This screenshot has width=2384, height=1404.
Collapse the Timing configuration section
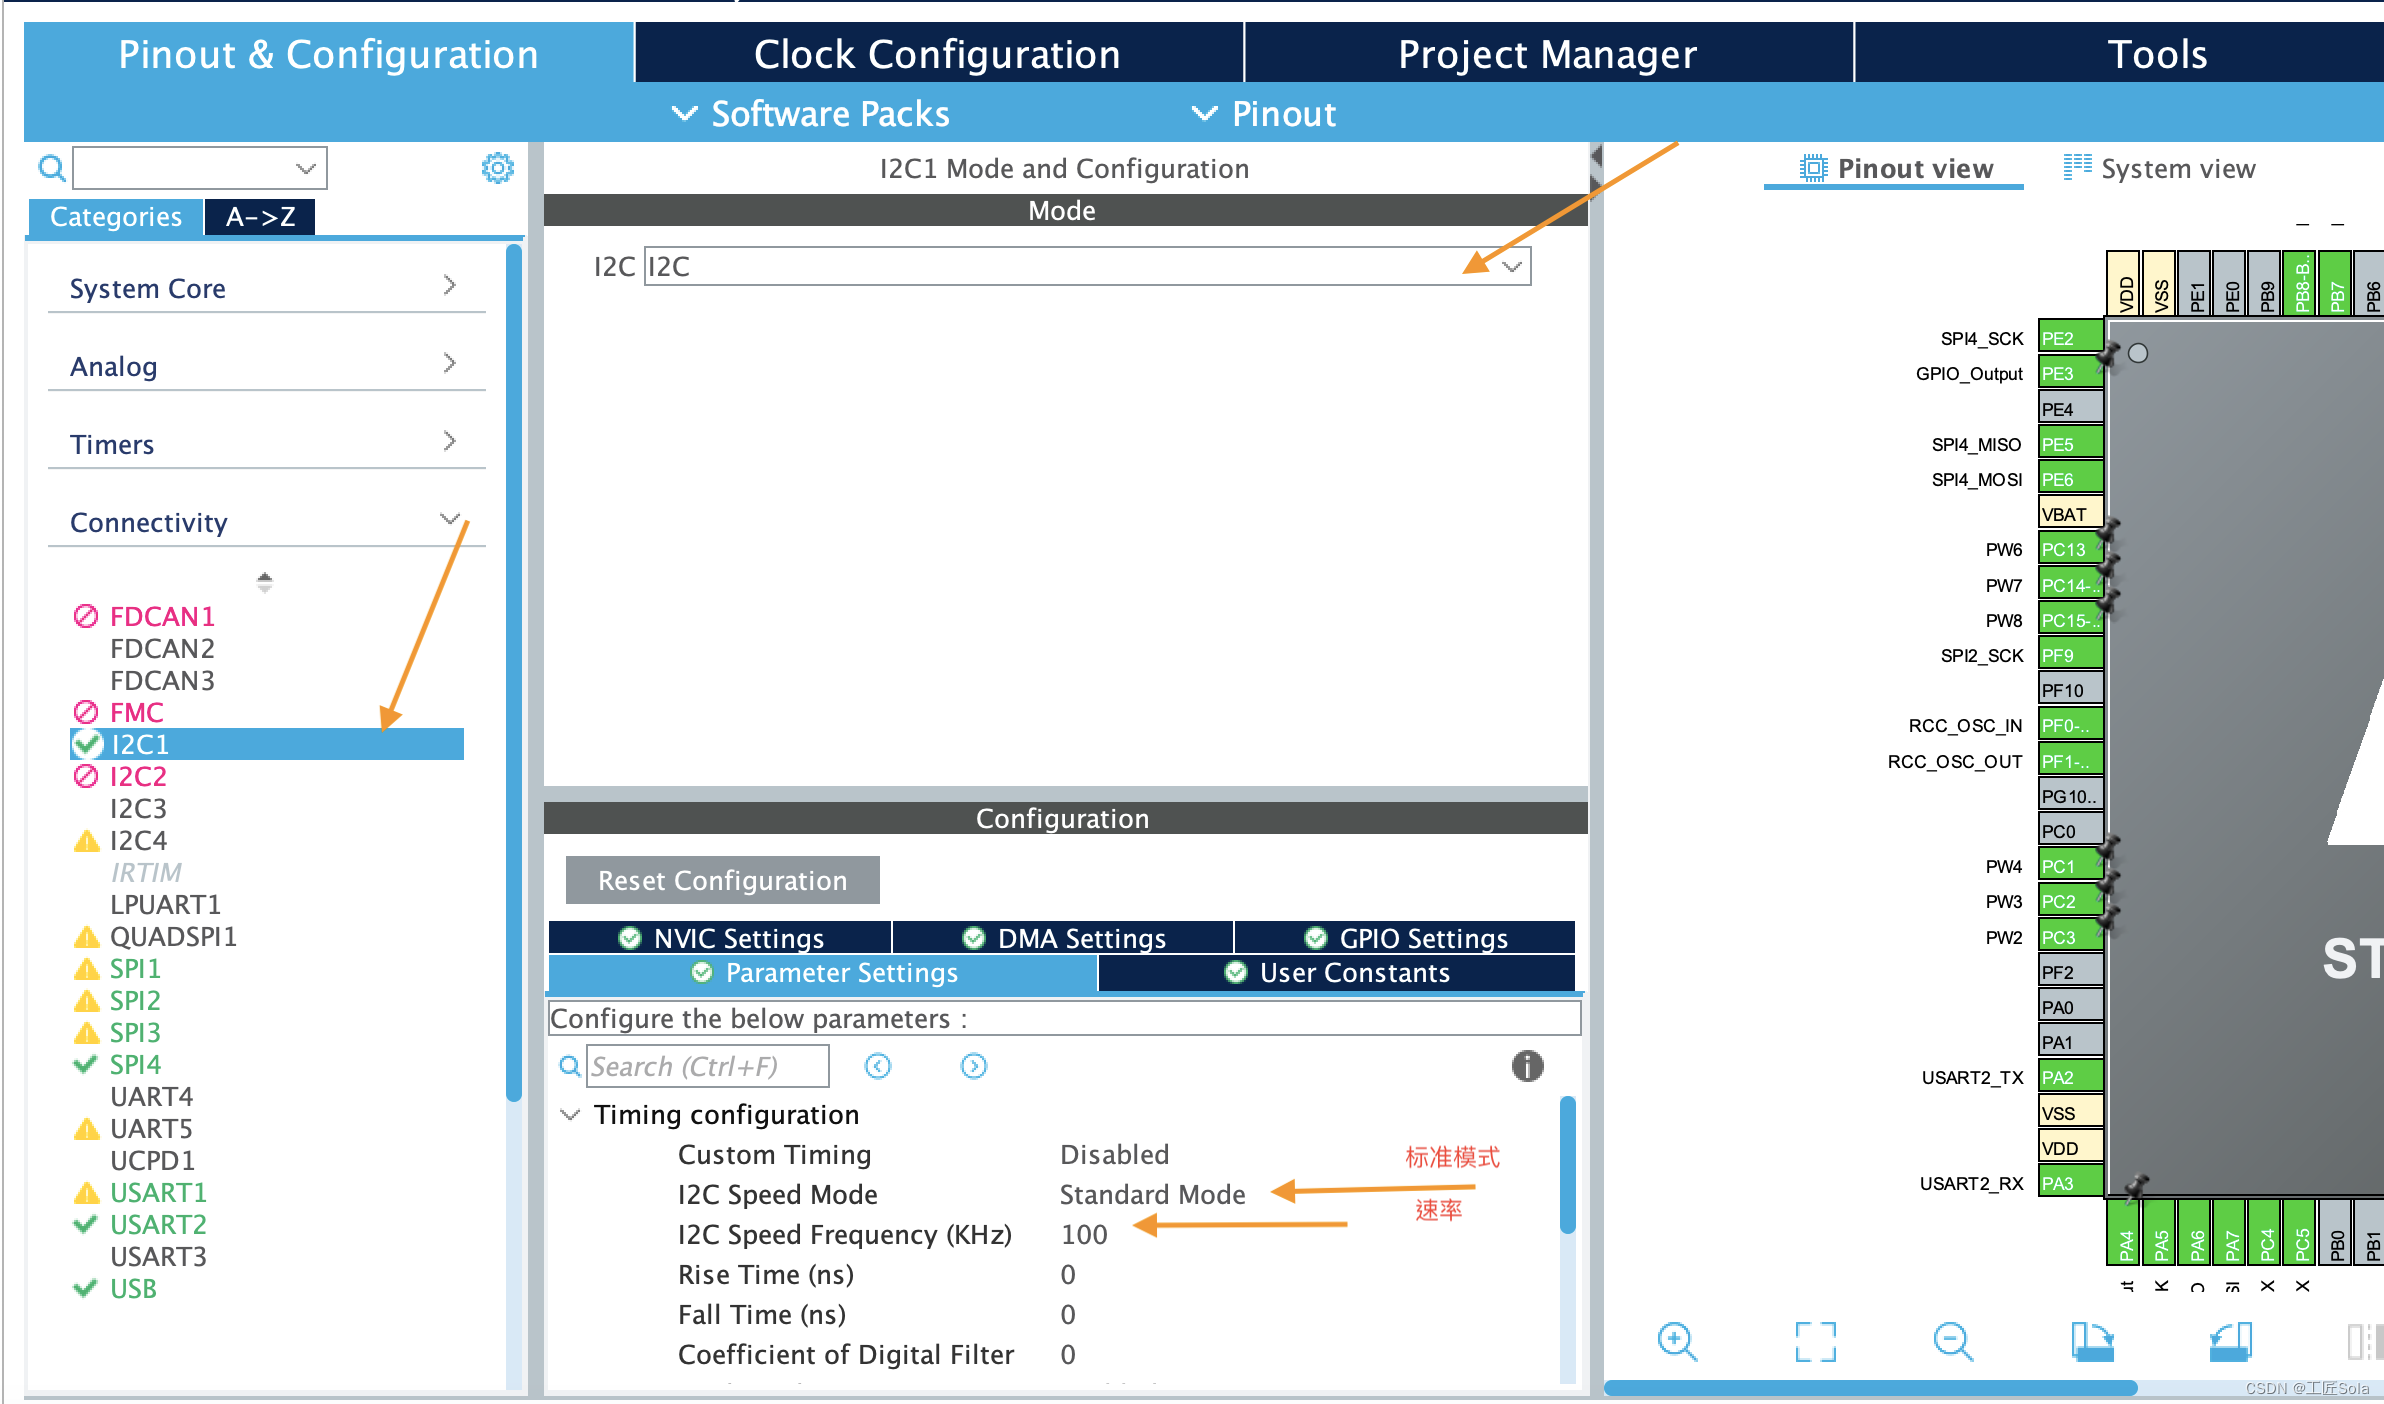(x=570, y=1114)
